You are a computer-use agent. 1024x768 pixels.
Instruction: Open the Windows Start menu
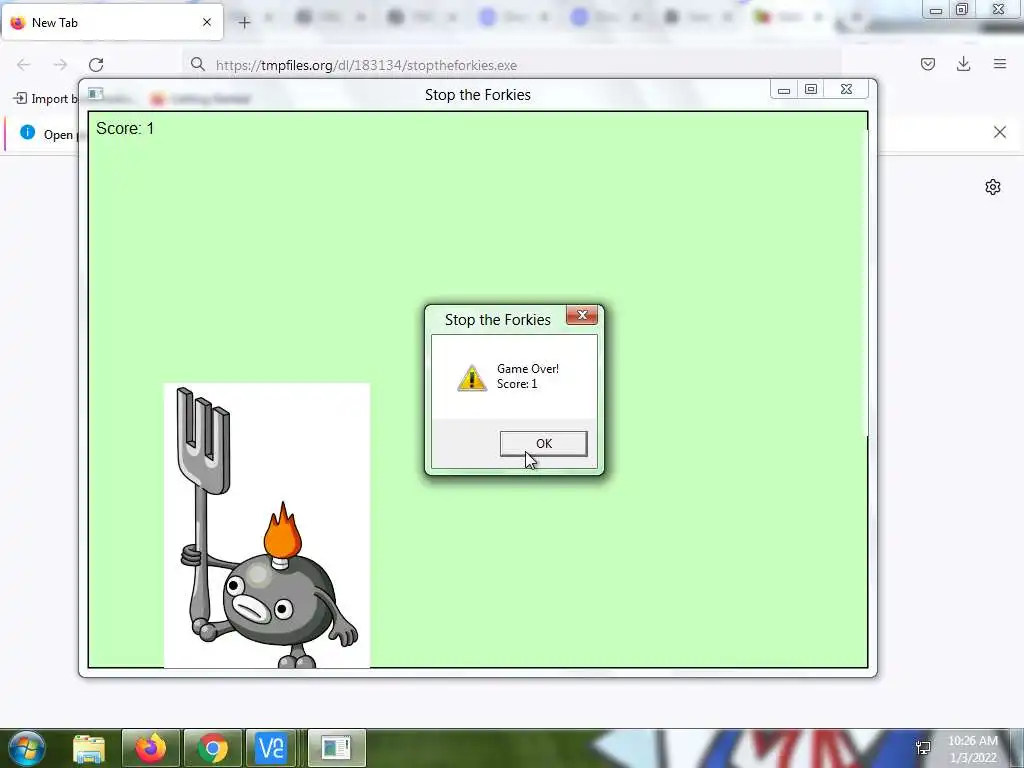pyautogui.click(x=26, y=748)
